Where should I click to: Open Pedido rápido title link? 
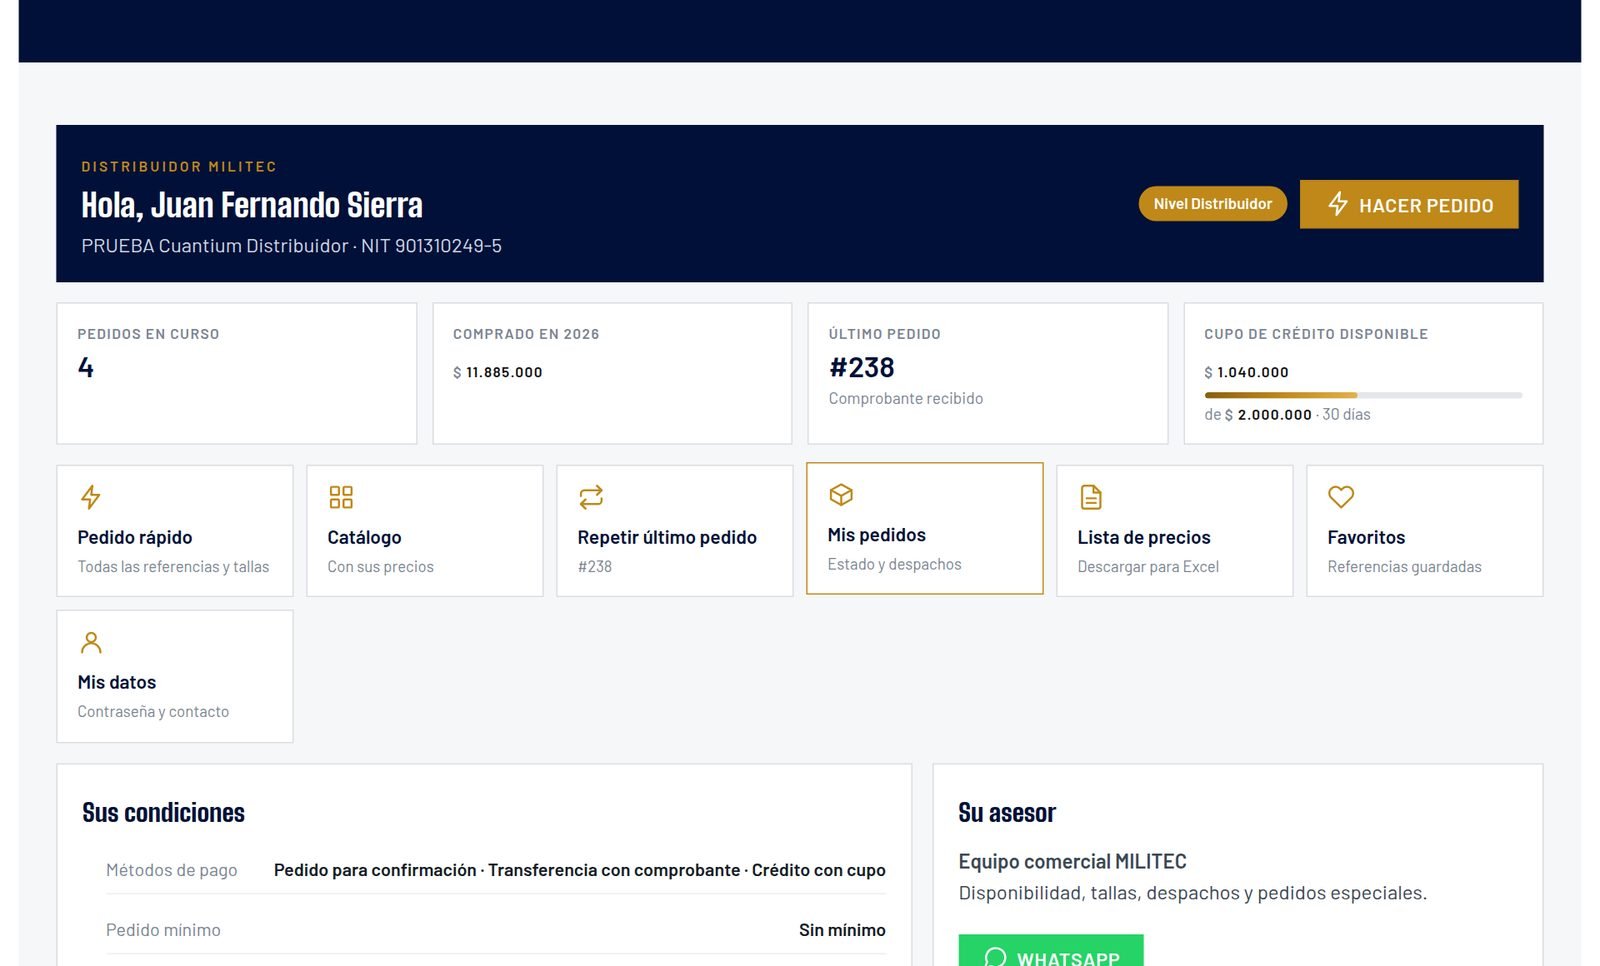[x=135, y=537]
